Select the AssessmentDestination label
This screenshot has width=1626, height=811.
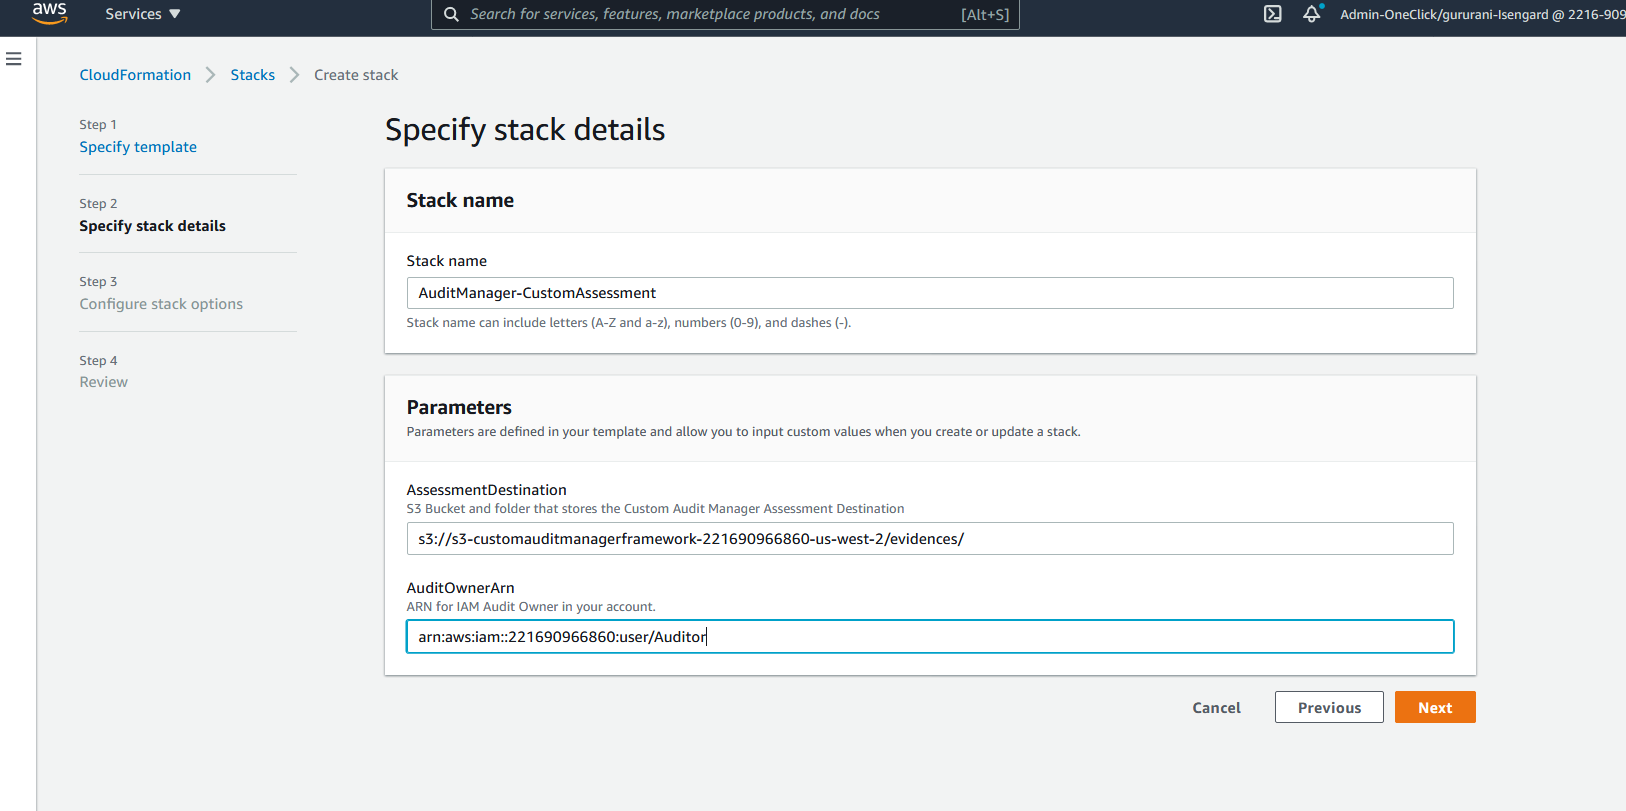pos(487,490)
